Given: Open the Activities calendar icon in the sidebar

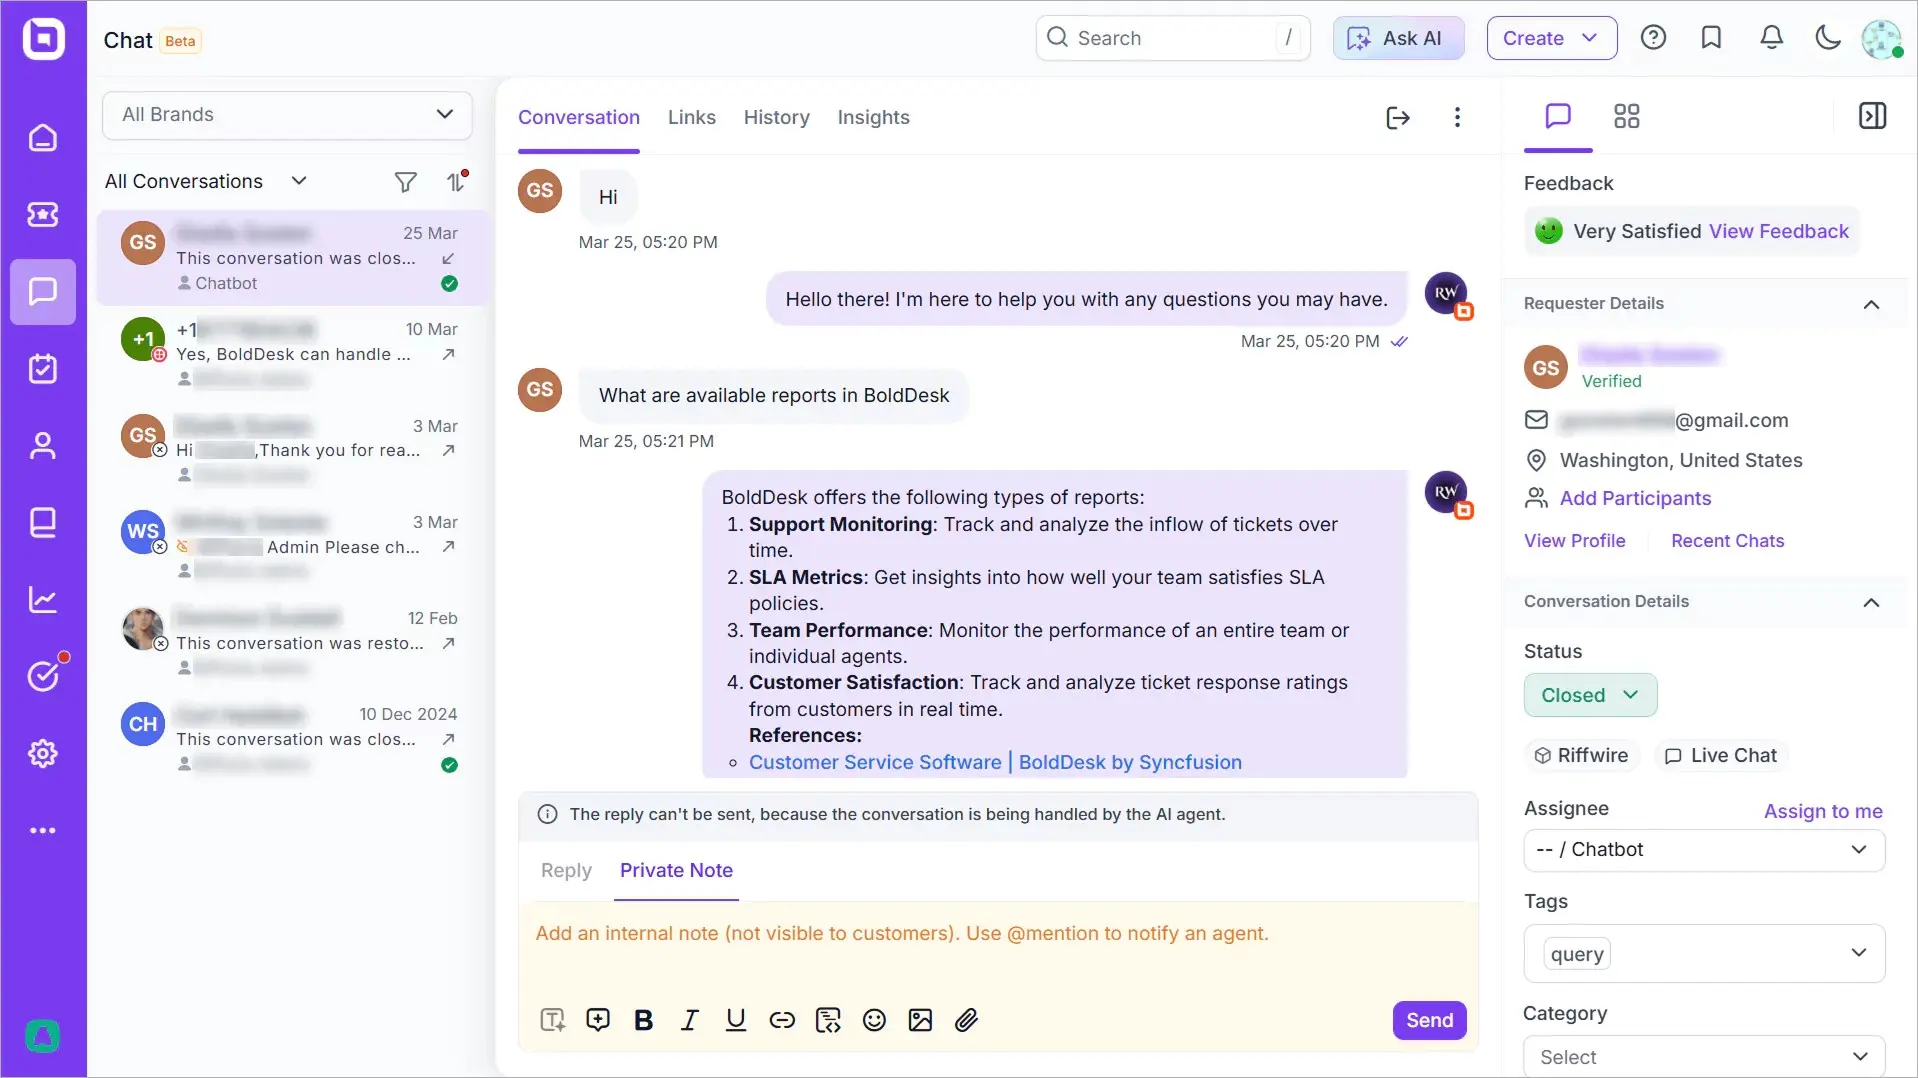Looking at the screenshot, I should [43, 368].
